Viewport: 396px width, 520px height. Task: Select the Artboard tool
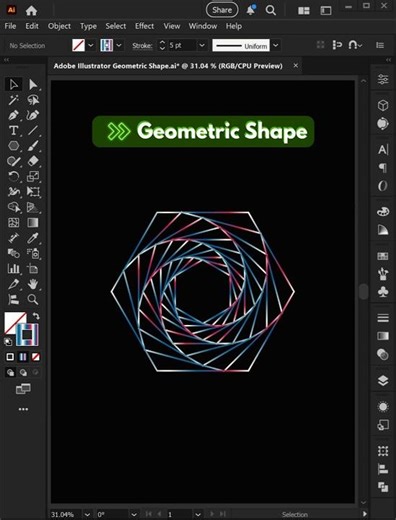[x=33, y=269]
